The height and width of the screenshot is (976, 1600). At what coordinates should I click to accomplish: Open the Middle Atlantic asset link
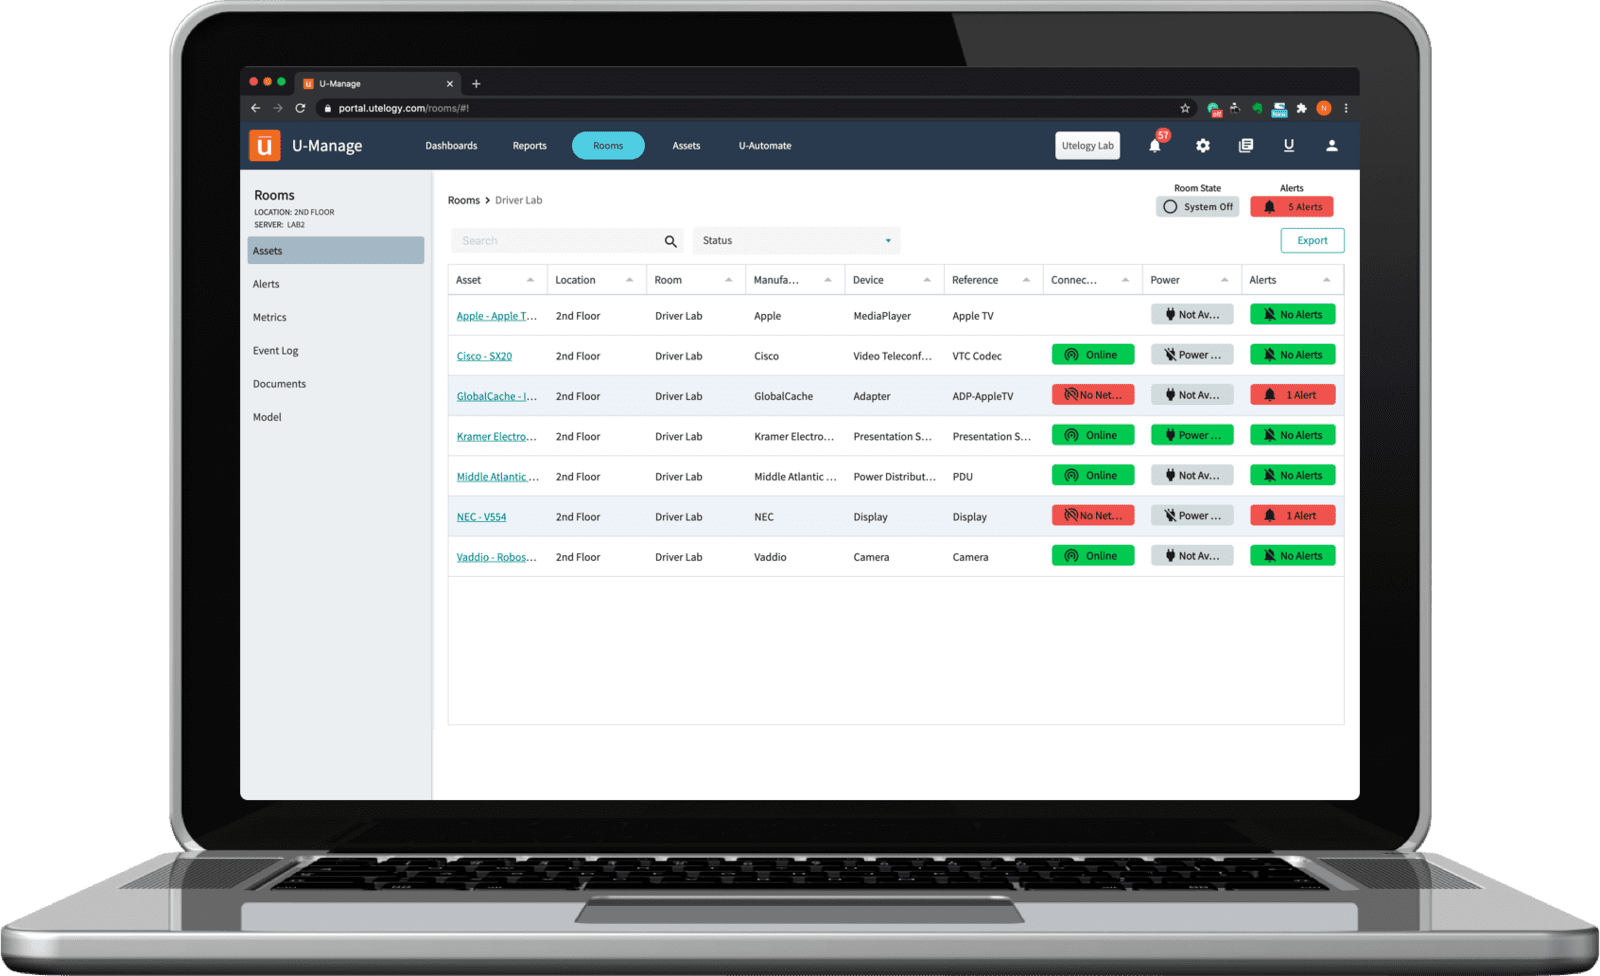coord(497,477)
